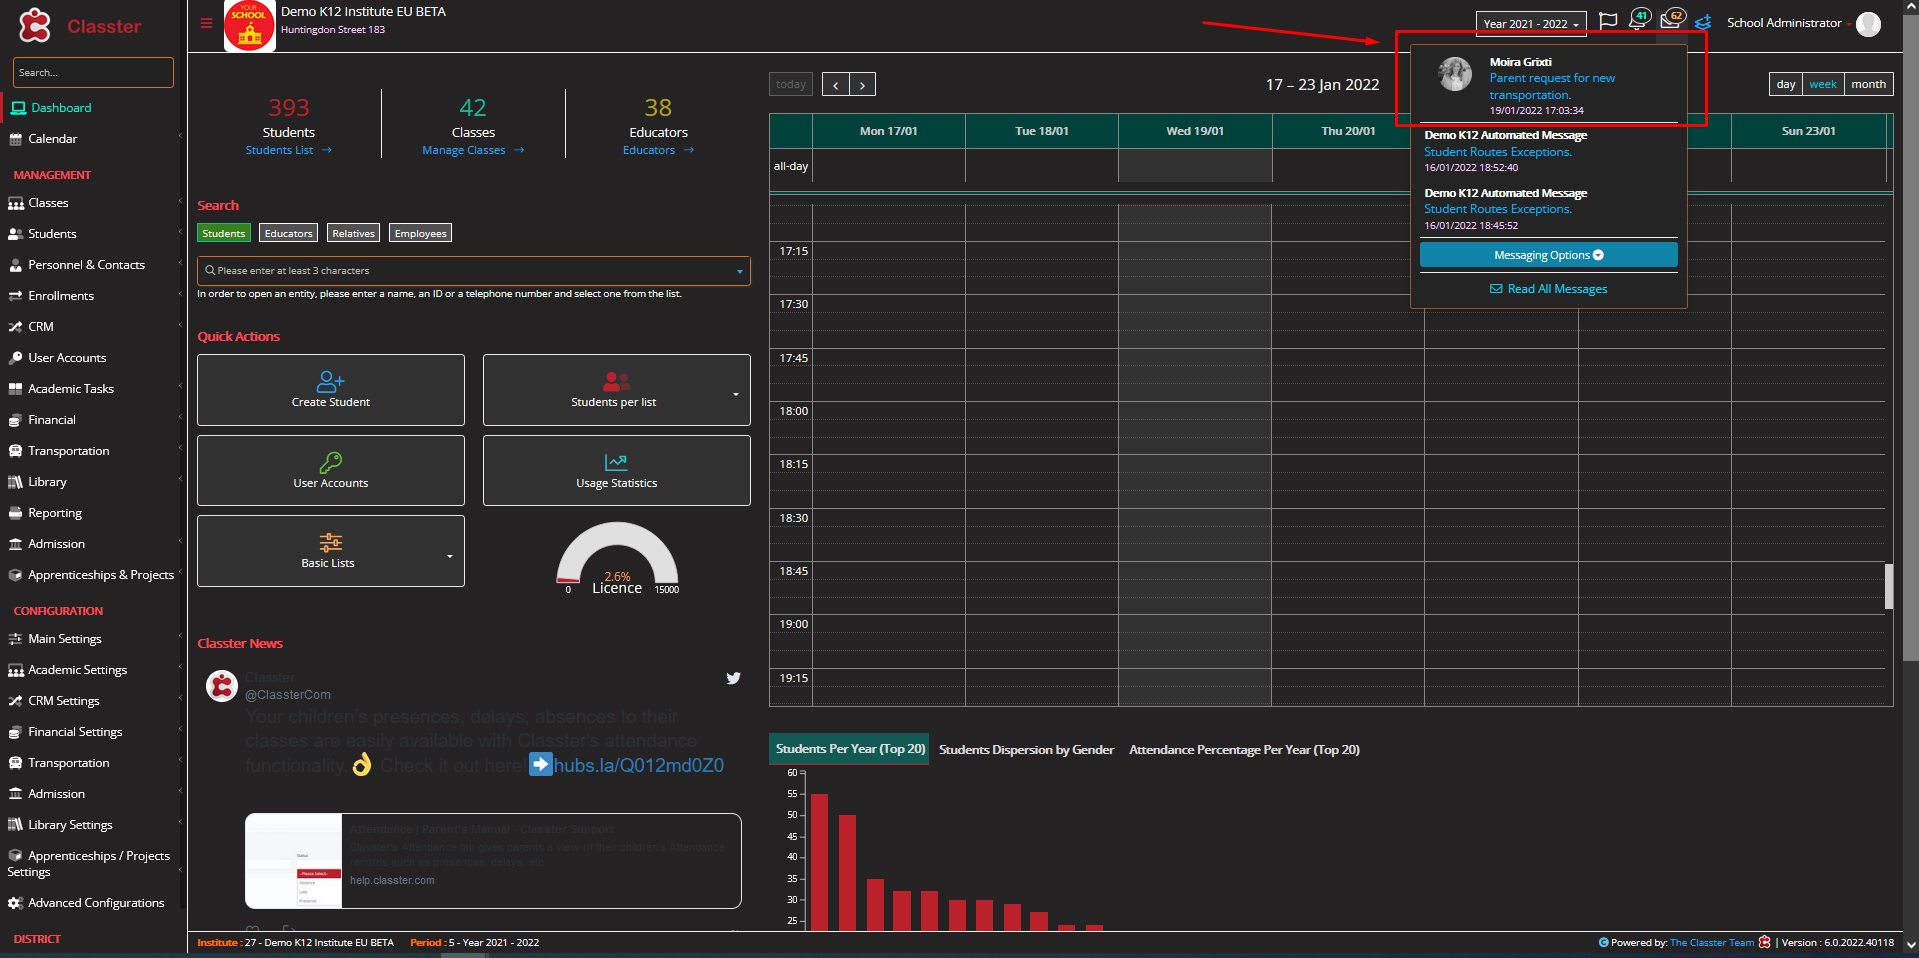Open the entity search dropdown field
The image size is (1919, 958).
[473, 271]
